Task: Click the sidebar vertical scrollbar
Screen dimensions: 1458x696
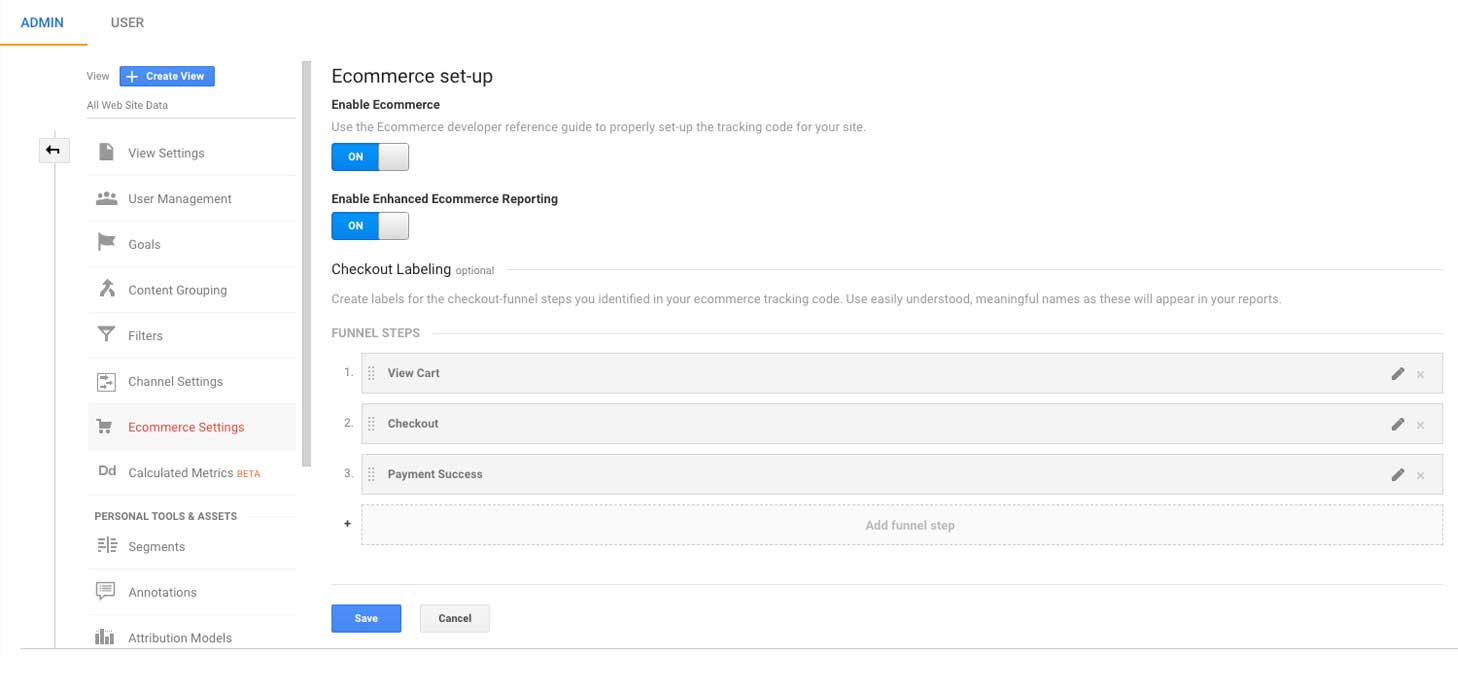Action: (x=306, y=265)
